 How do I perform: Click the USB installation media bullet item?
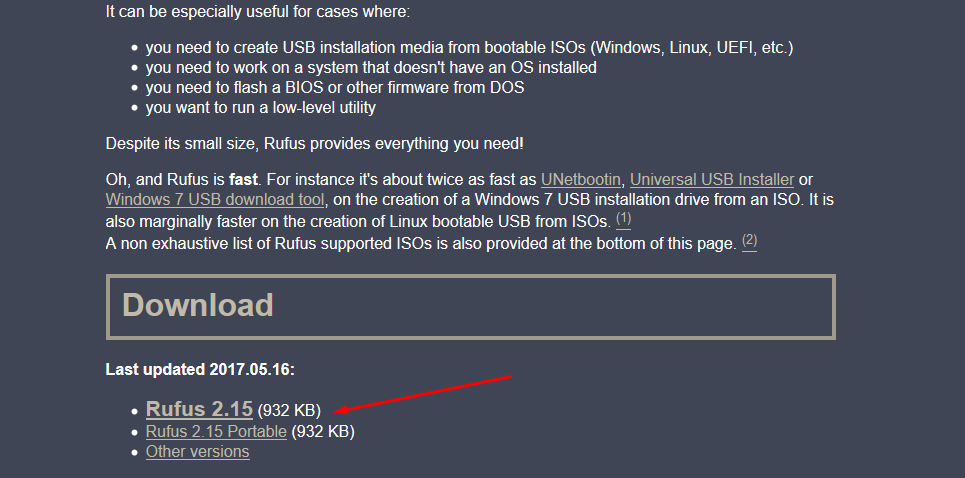tap(470, 48)
